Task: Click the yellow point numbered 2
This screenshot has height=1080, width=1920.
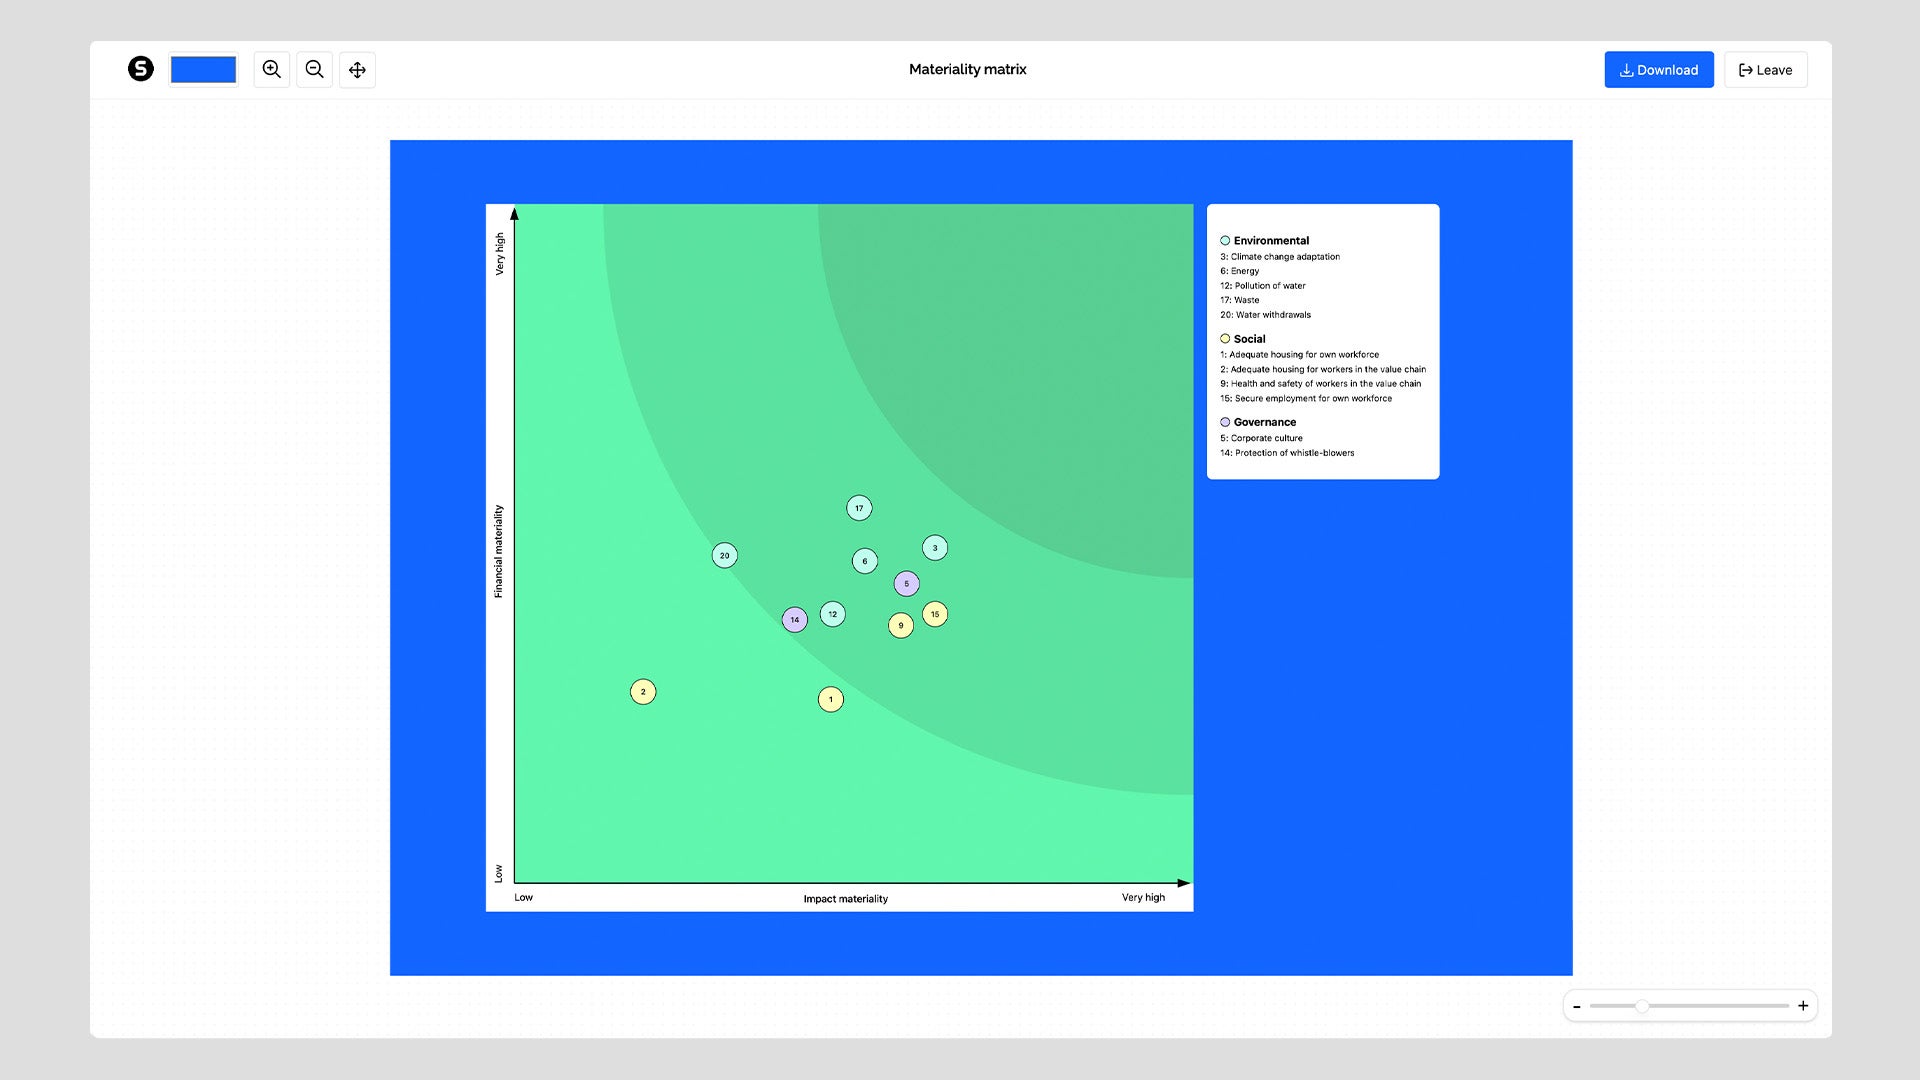Action: point(643,692)
